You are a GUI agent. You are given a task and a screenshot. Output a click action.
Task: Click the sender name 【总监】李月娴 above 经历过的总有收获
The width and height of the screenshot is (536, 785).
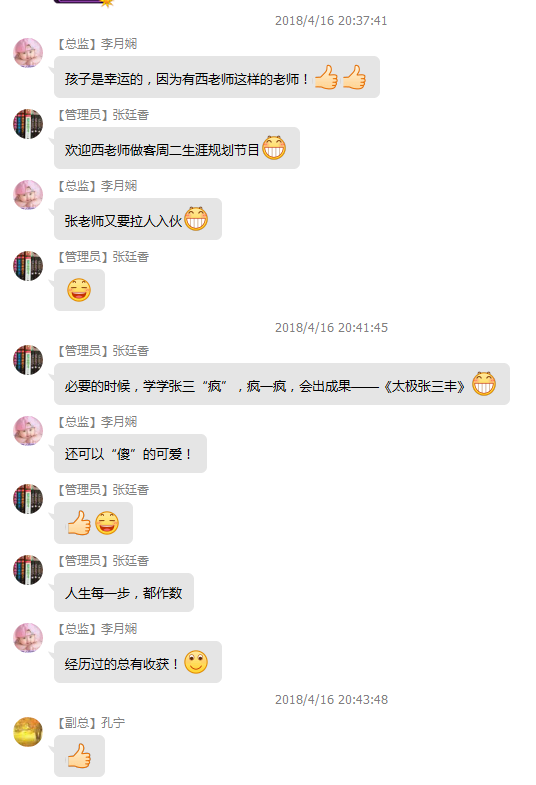(x=98, y=629)
